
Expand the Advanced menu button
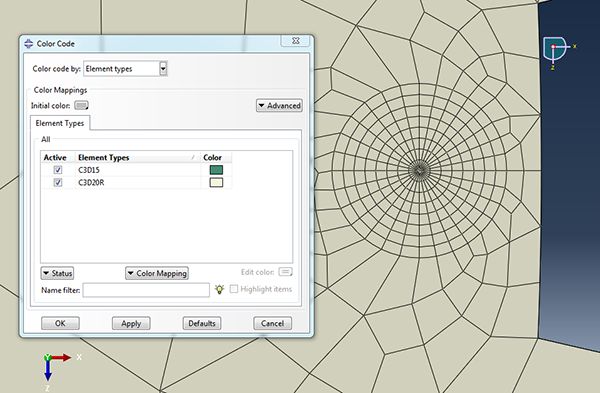click(x=279, y=106)
